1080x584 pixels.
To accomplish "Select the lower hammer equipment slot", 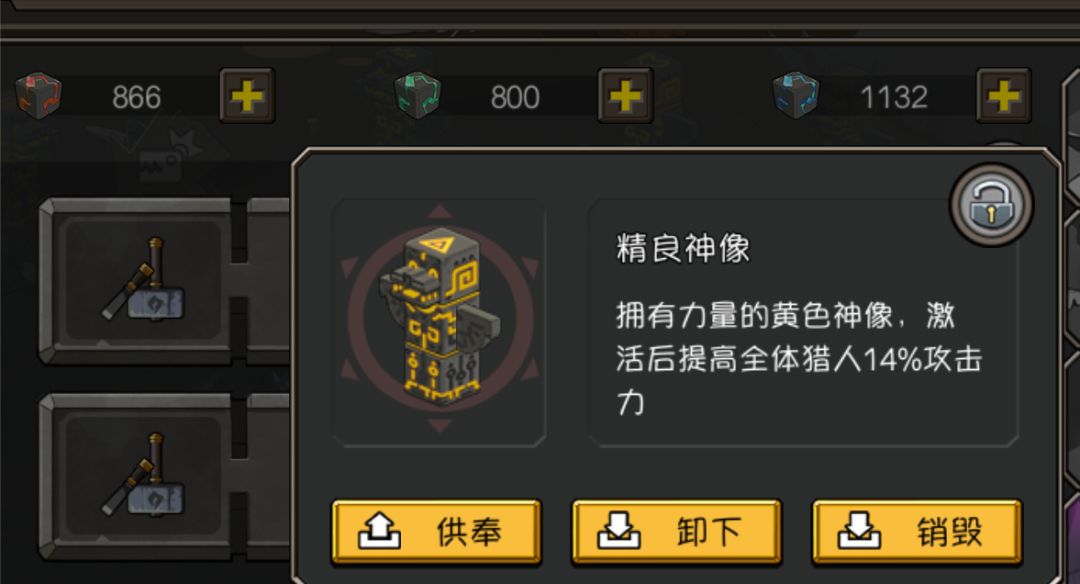I will tap(143, 477).
